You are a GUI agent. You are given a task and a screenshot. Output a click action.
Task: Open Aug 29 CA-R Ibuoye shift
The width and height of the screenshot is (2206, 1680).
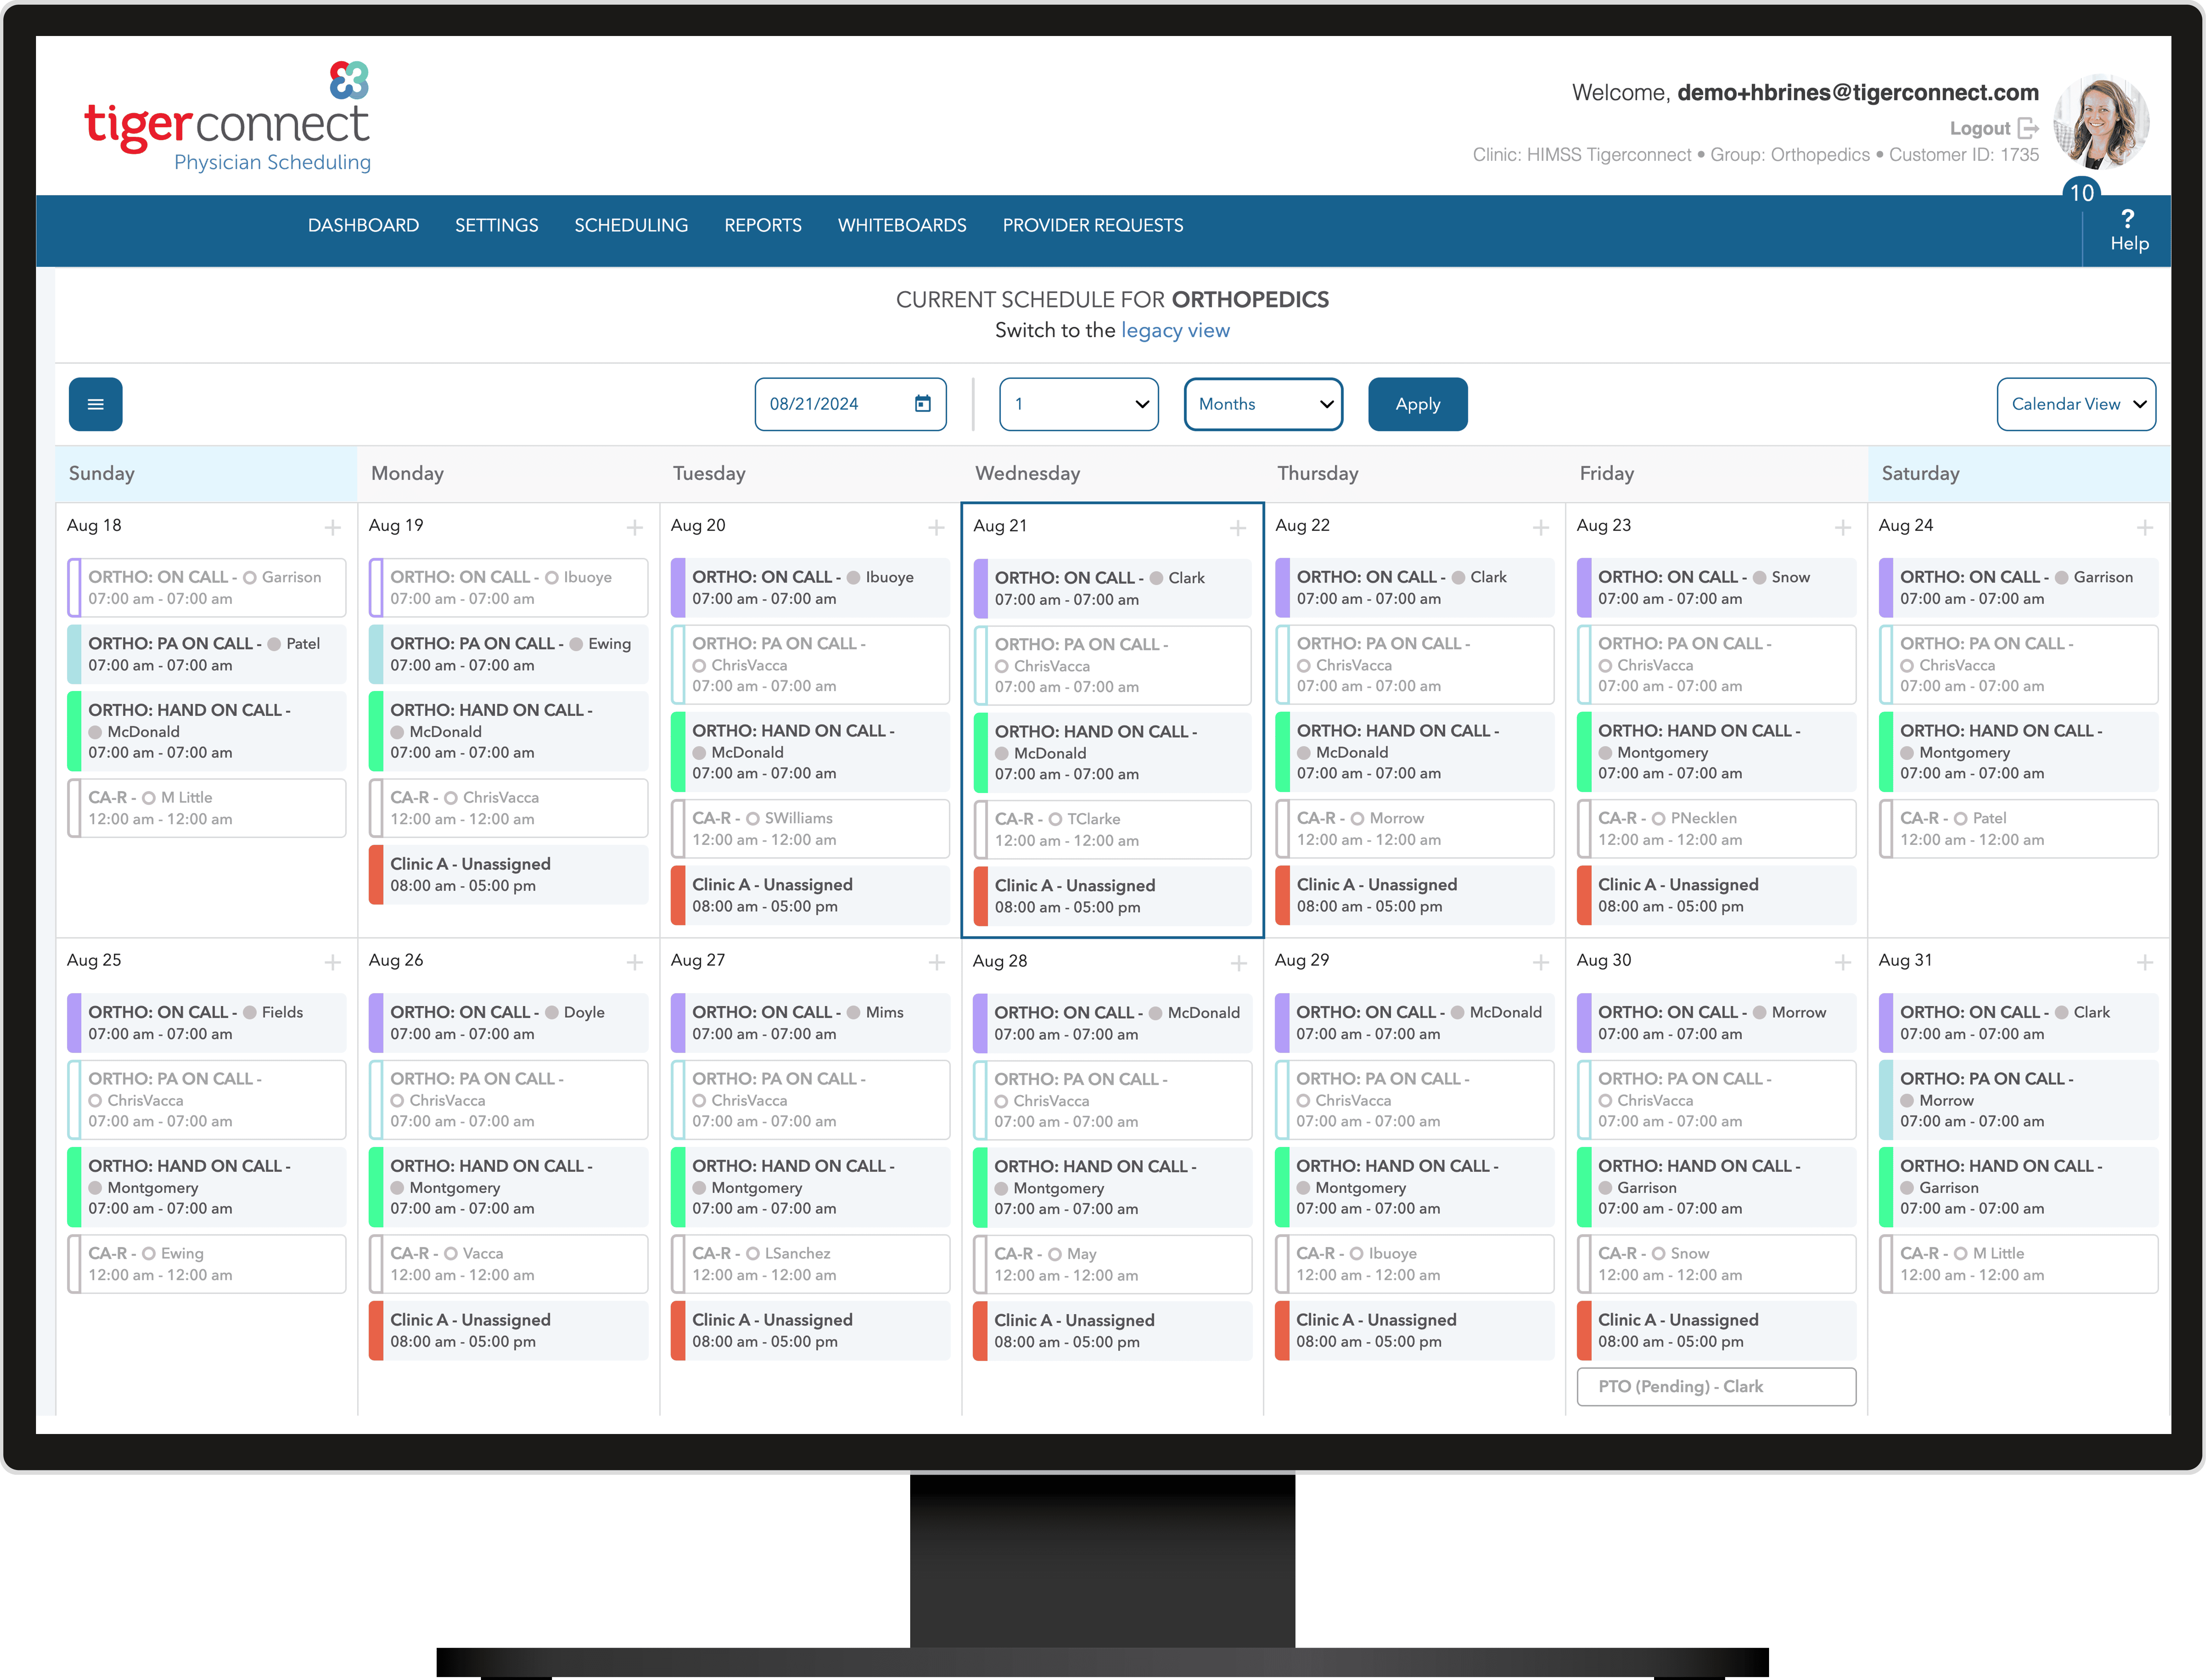(x=1415, y=1264)
